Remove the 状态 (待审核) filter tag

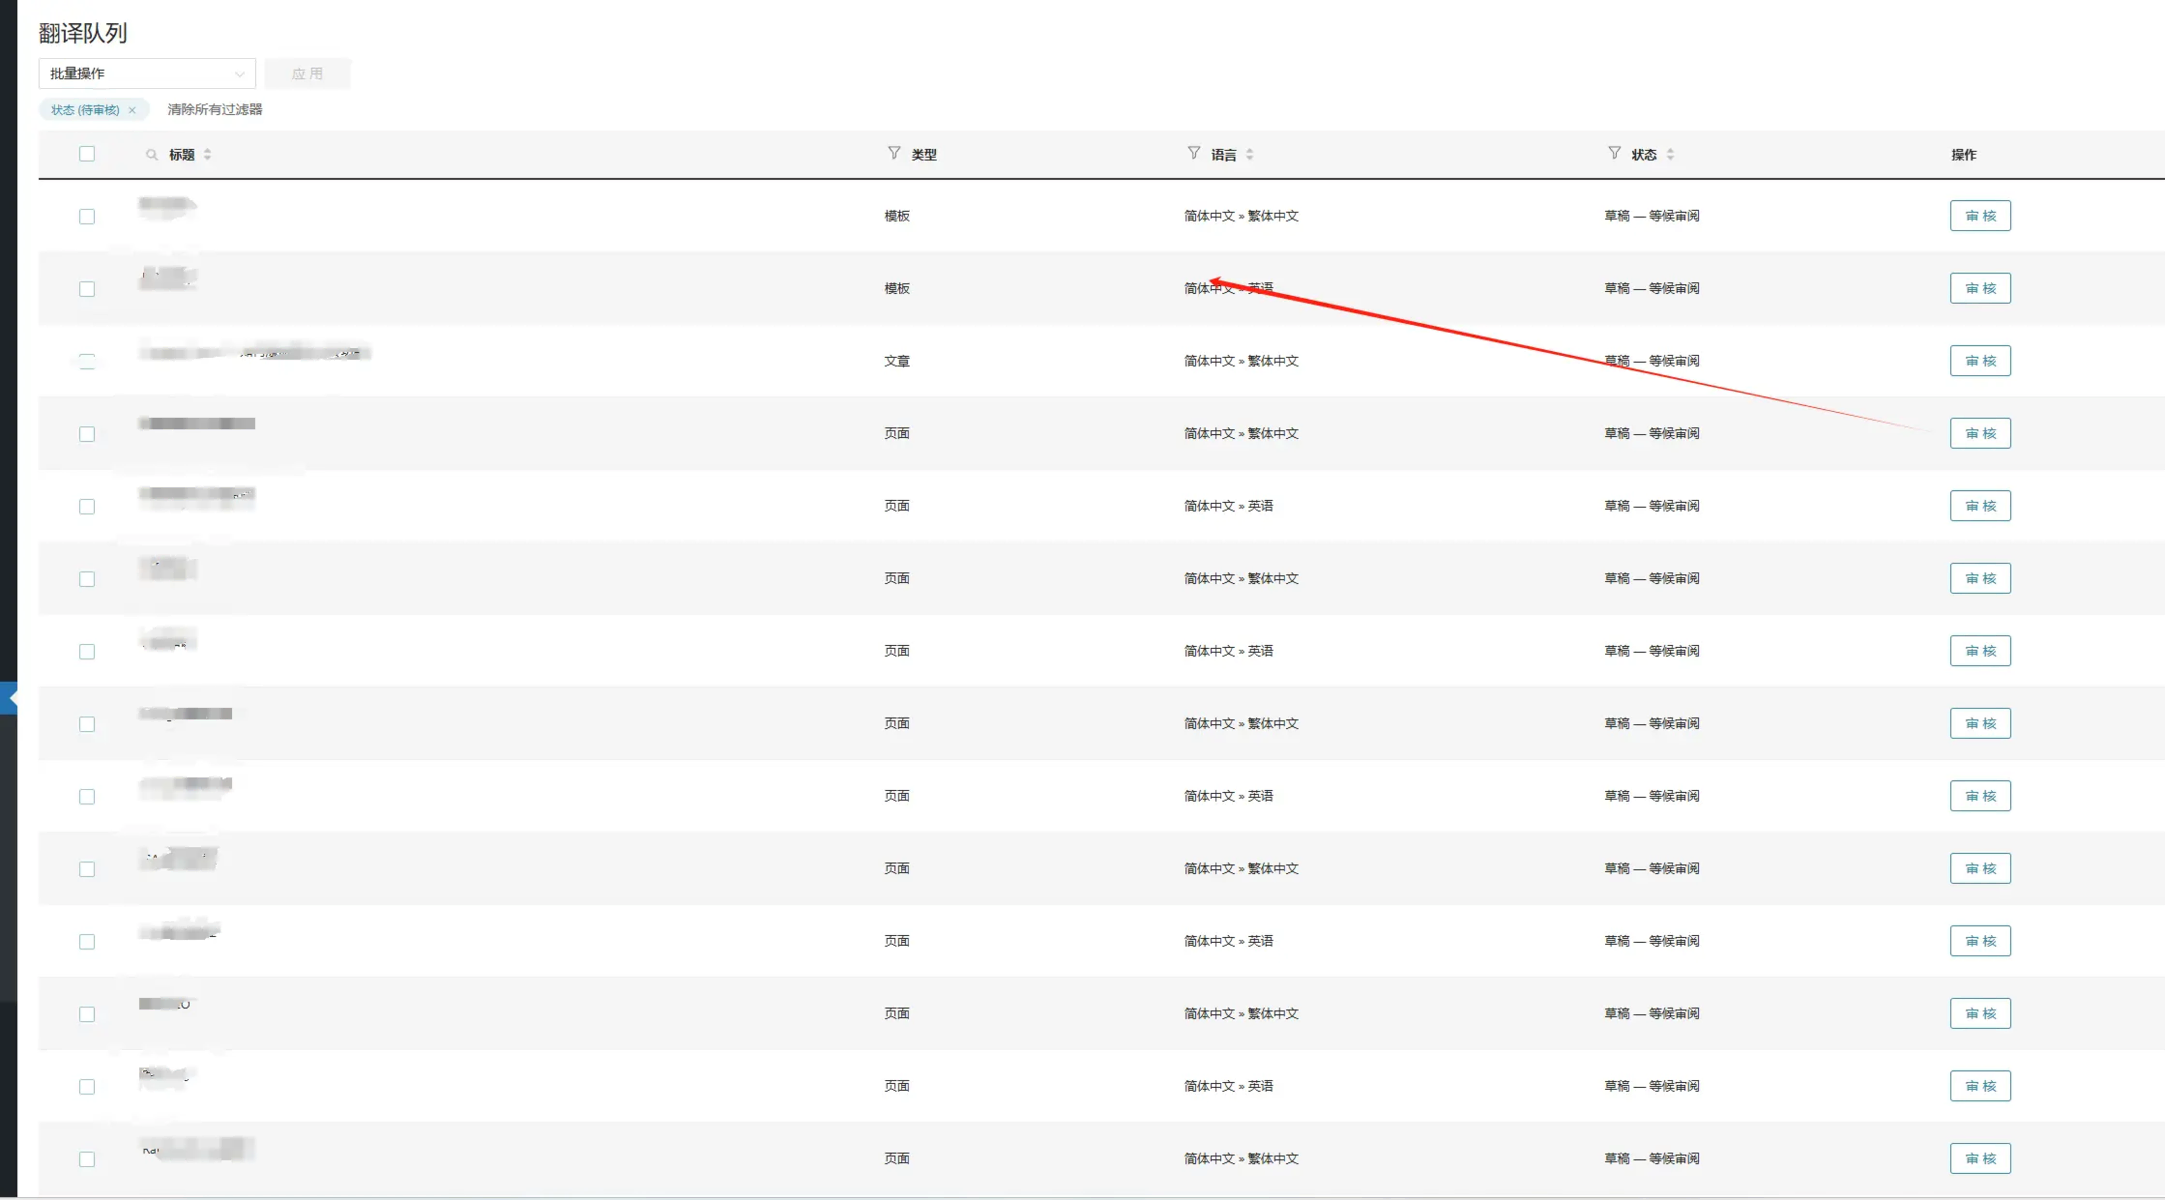pos(132,110)
